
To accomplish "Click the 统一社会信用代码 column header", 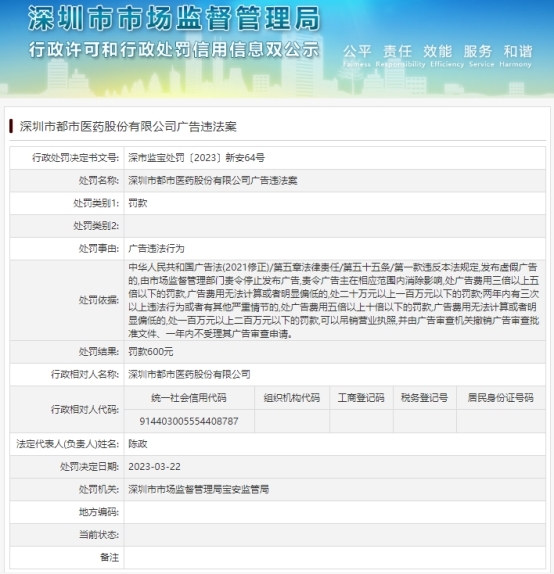I will coord(189,398).
